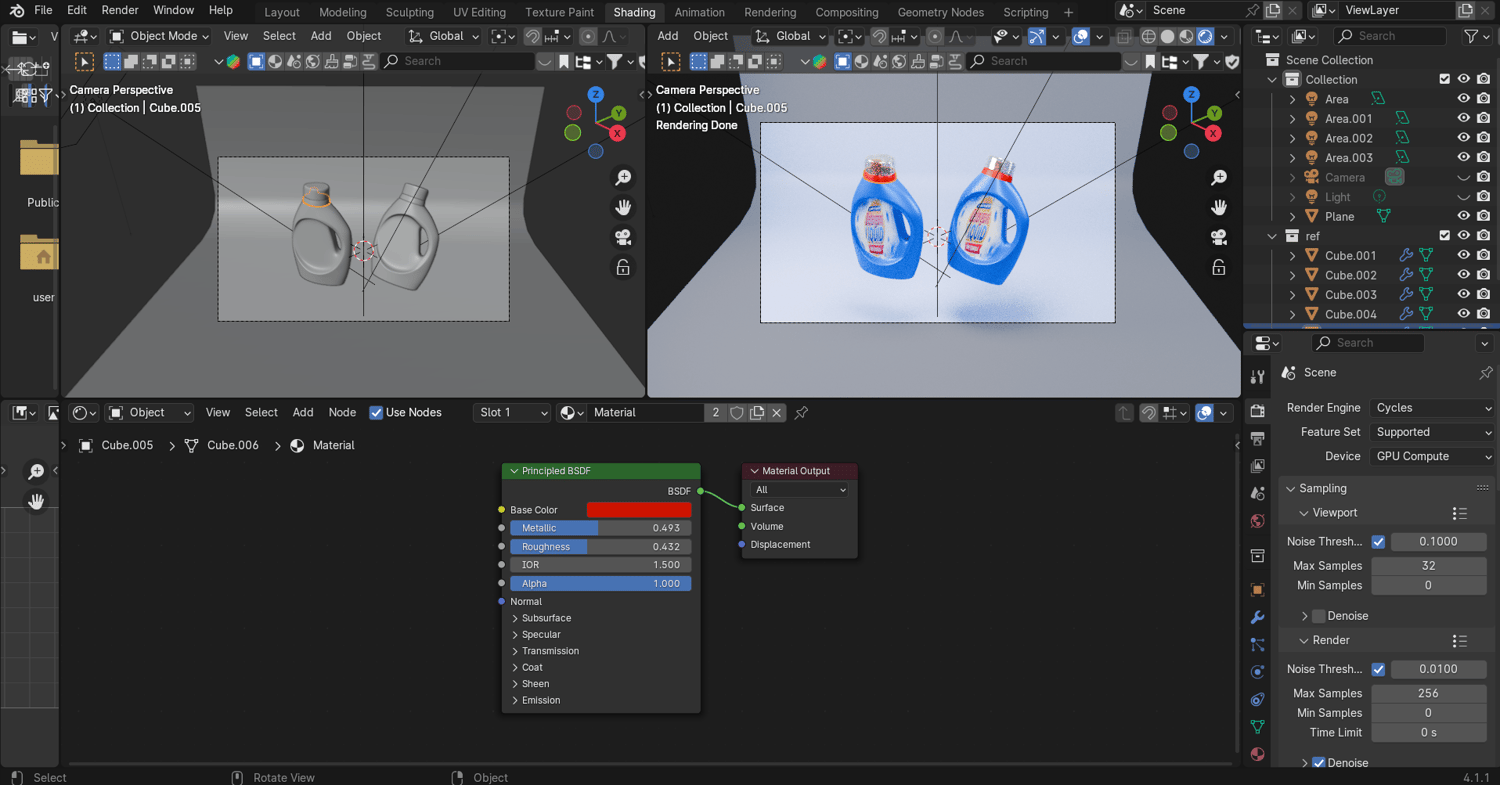Open Viewport sampling presets list button

click(x=1460, y=513)
